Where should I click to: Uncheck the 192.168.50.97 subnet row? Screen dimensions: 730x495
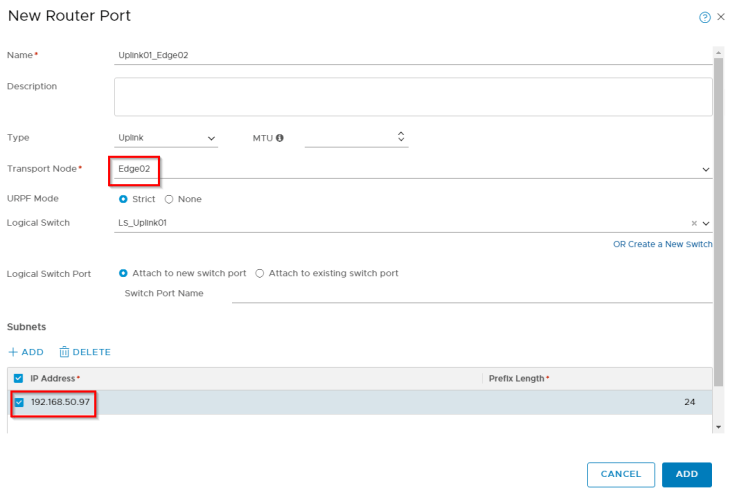click(x=19, y=402)
